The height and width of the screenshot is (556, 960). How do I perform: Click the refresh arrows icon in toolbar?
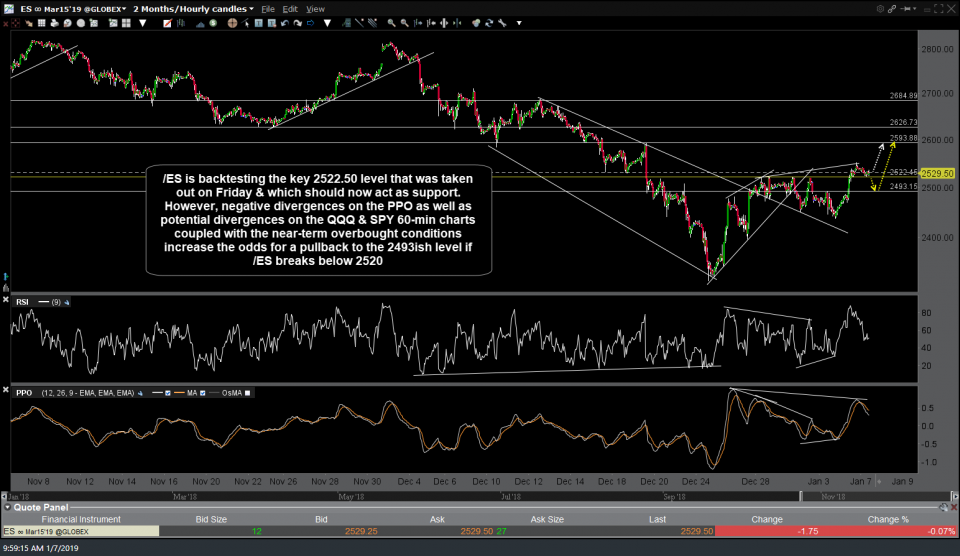tap(489, 23)
